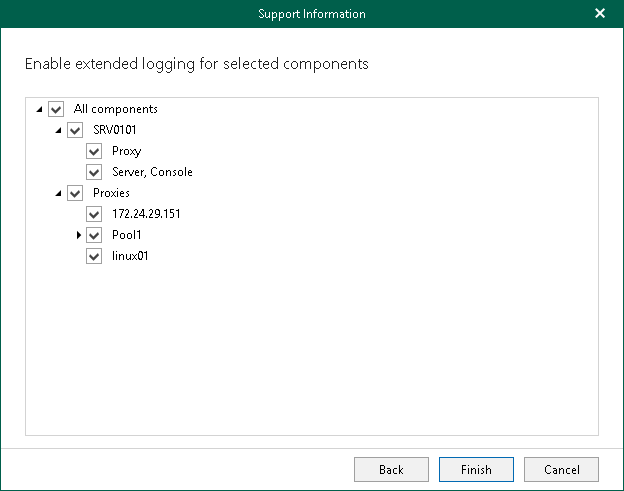Select the linux01 tree item label
624x491 pixels.
pyautogui.click(x=130, y=256)
